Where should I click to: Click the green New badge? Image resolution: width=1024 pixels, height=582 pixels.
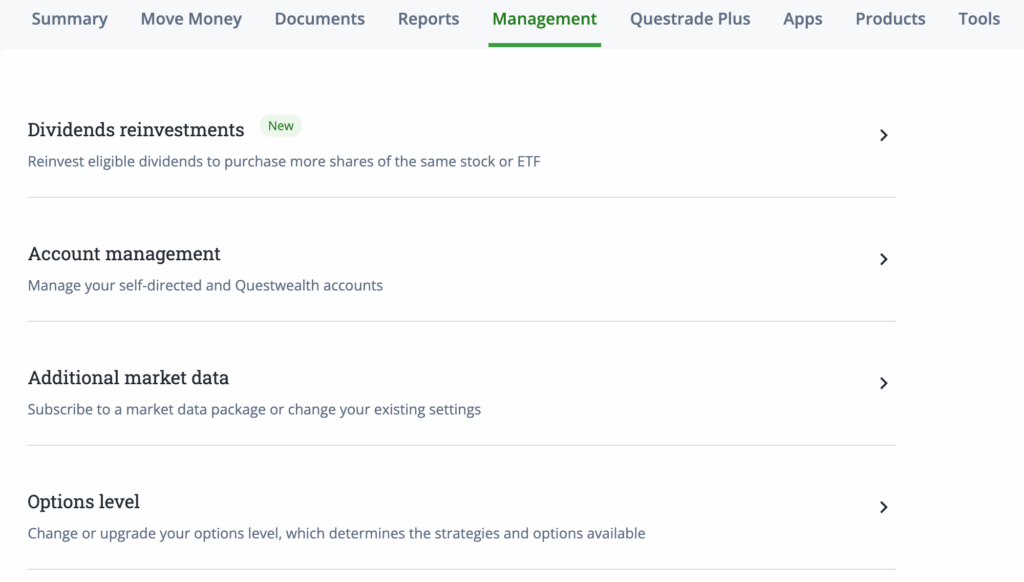pos(281,126)
